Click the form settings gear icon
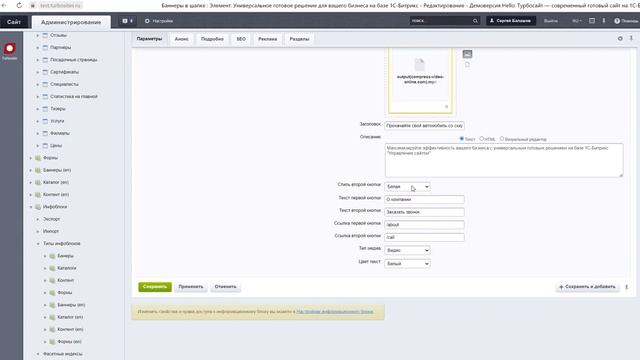This screenshot has width=640, height=360. [x=620, y=38]
